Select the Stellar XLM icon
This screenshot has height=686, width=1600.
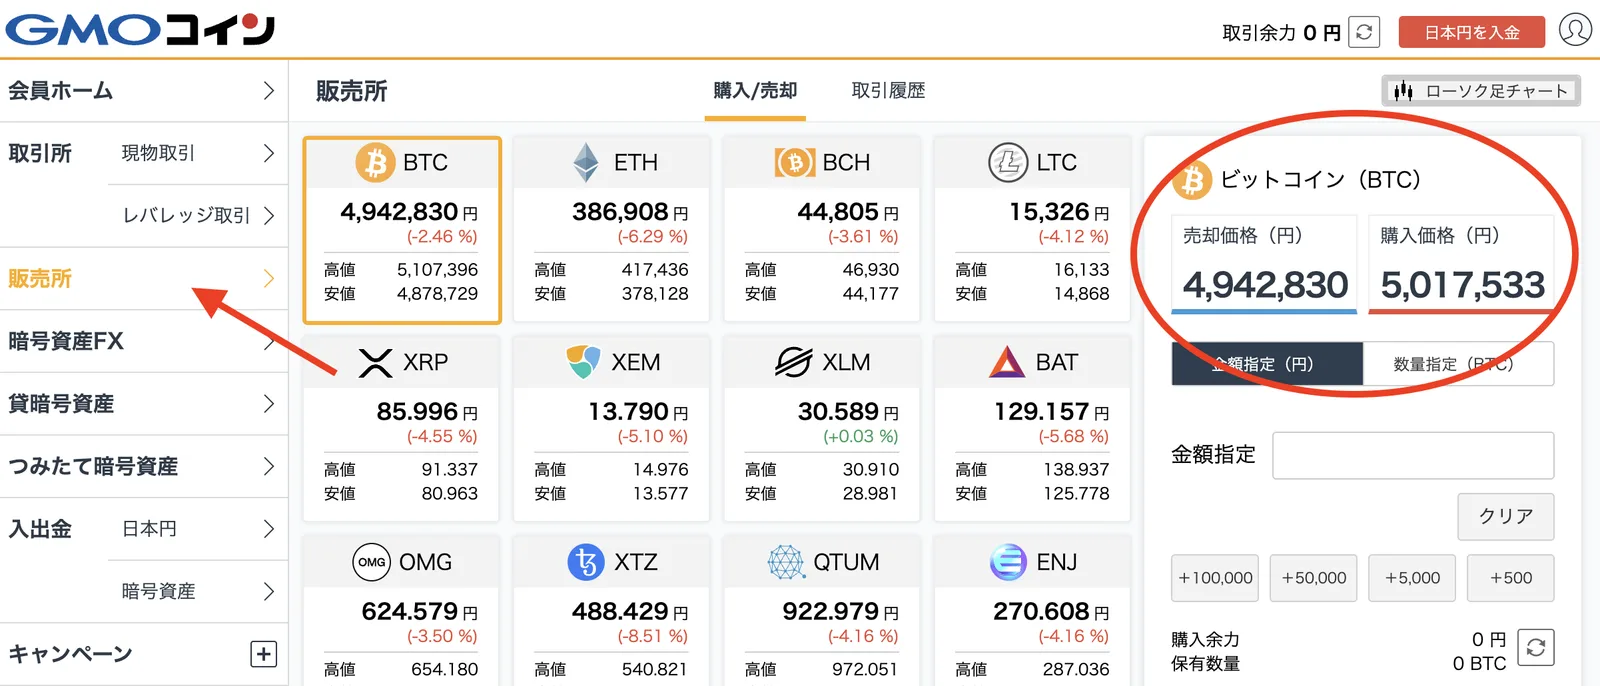(x=793, y=362)
